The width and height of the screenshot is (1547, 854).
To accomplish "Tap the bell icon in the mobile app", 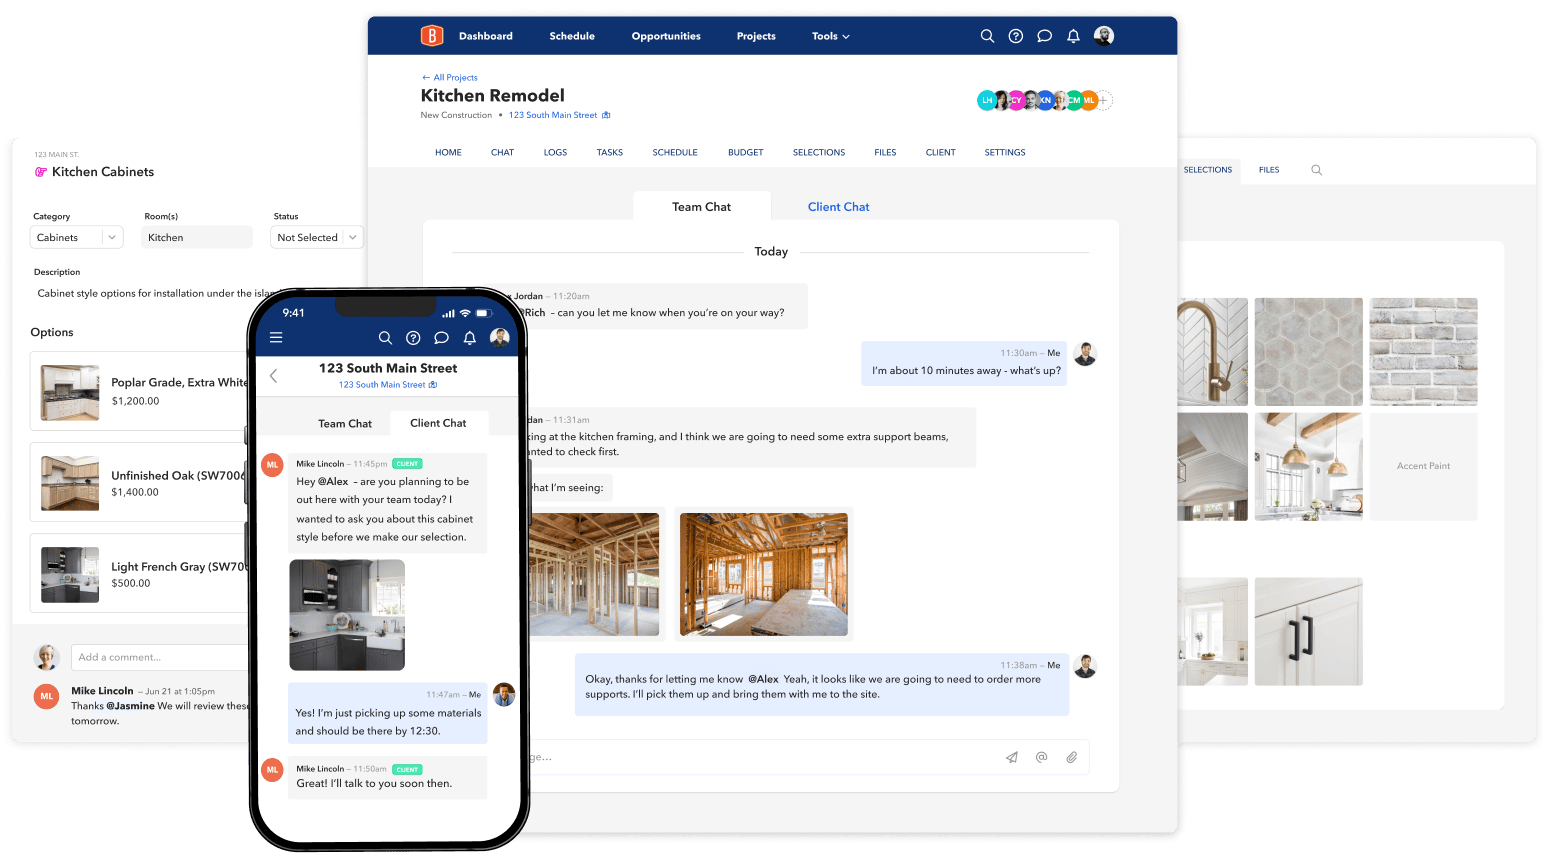I will 469,338.
